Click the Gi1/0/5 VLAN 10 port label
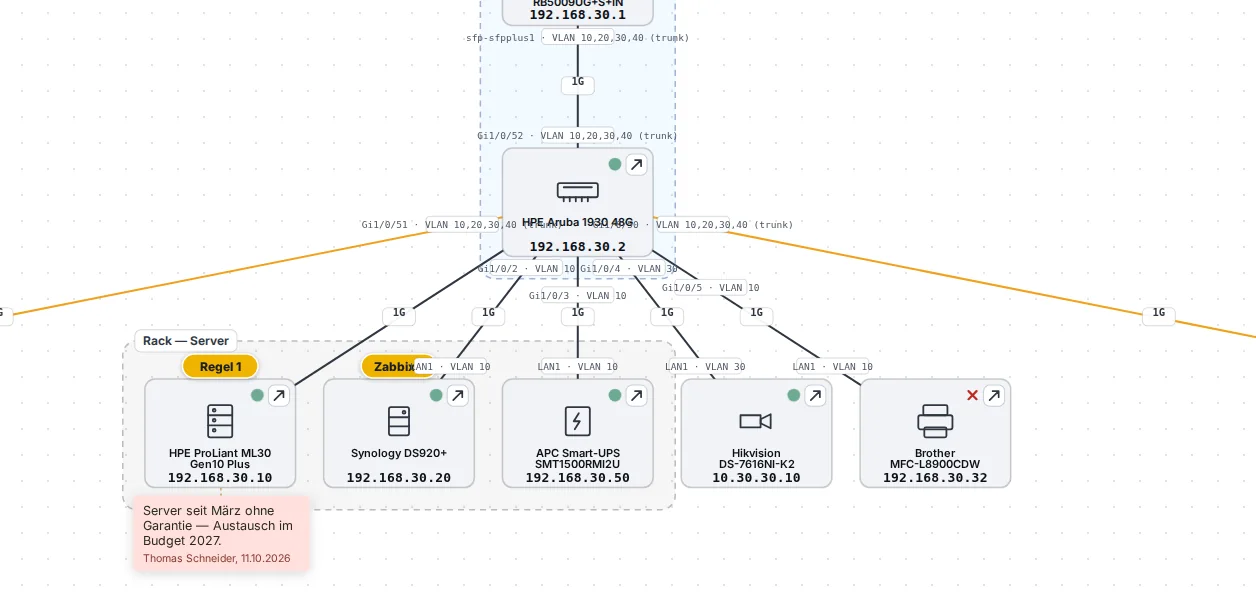The height and width of the screenshot is (598, 1256). tap(710, 288)
